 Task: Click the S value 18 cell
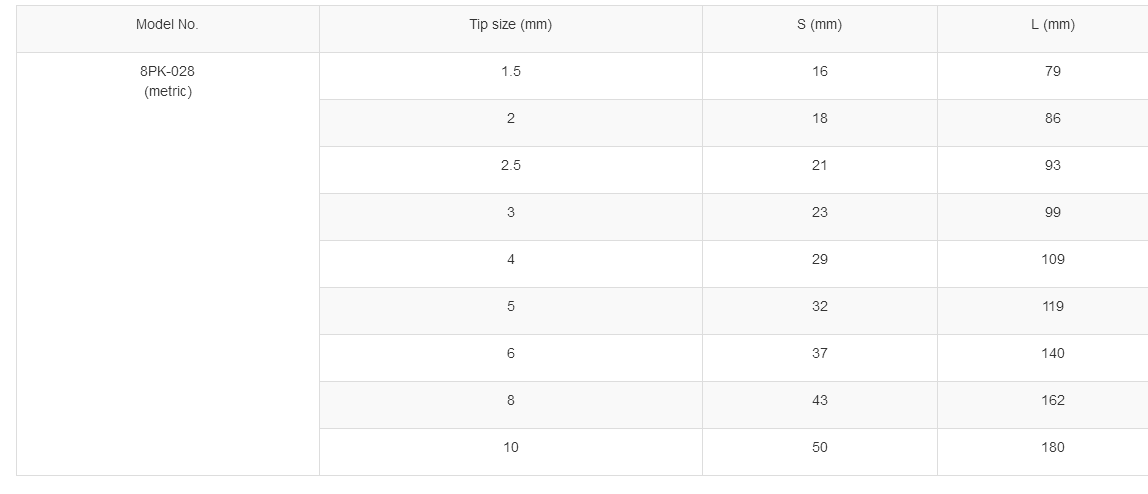pos(819,119)
